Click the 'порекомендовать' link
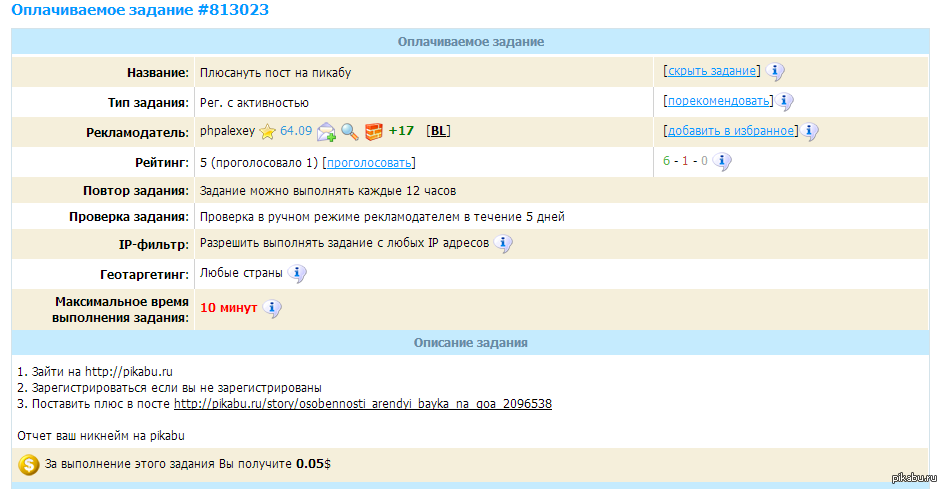 click(x=717, y=101)
